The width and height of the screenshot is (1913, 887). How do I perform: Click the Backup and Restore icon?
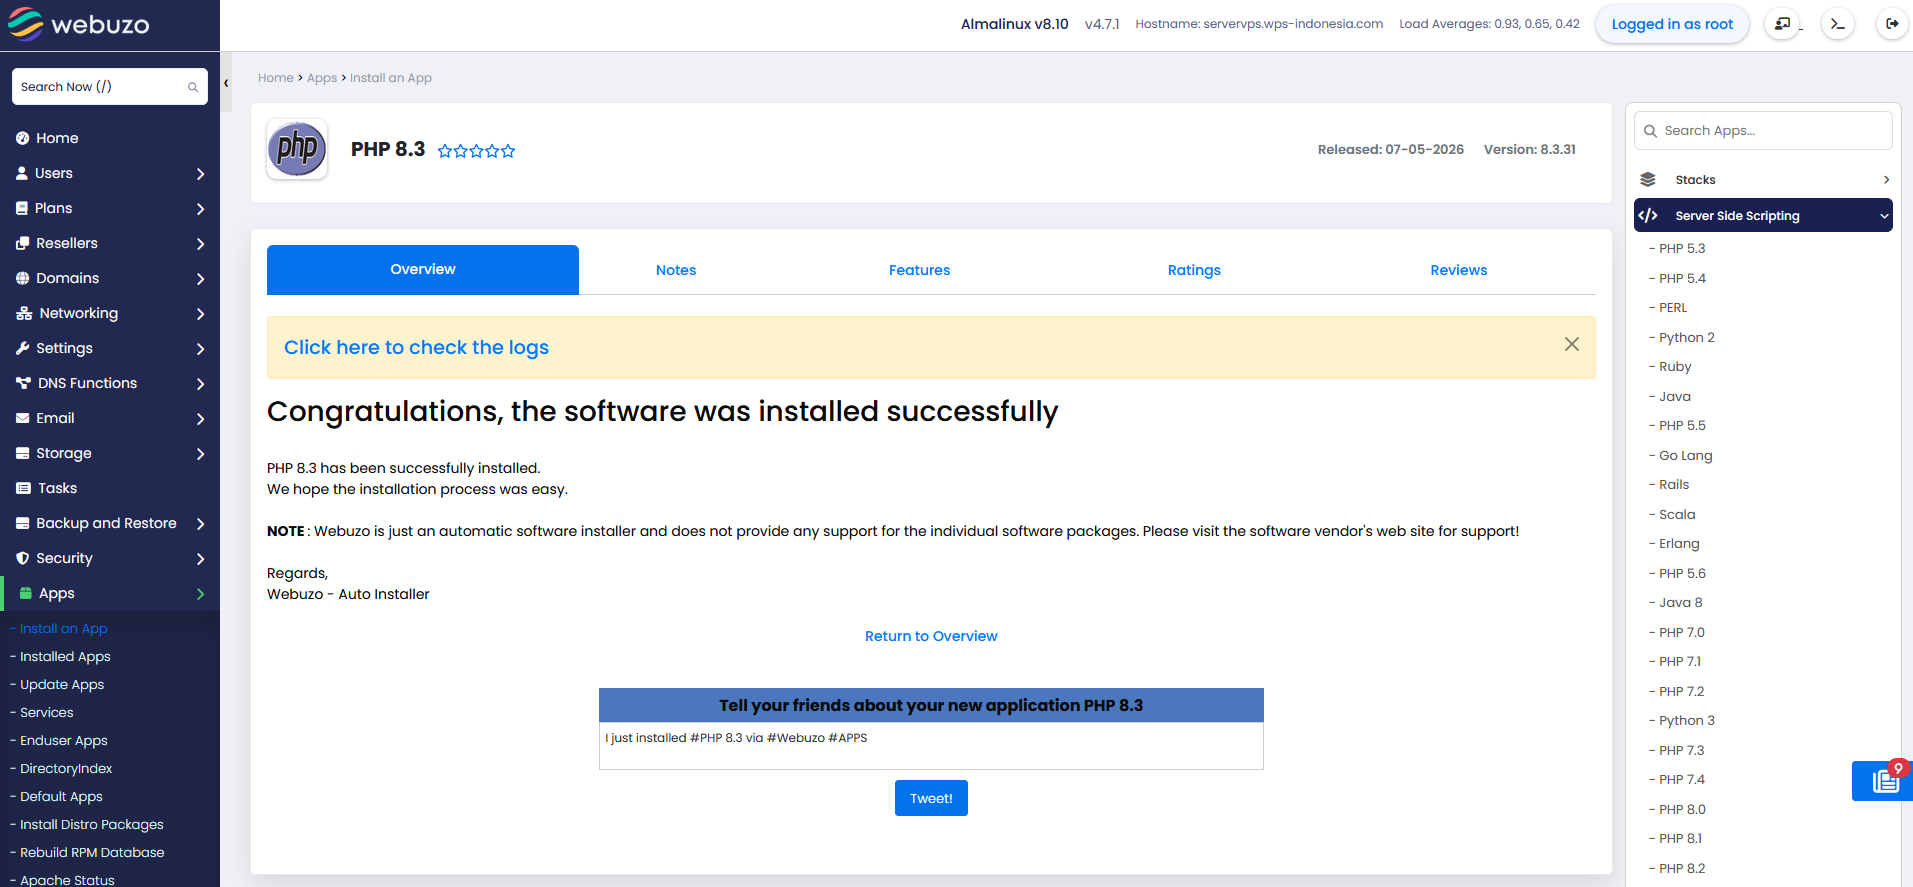click(22, 523)
